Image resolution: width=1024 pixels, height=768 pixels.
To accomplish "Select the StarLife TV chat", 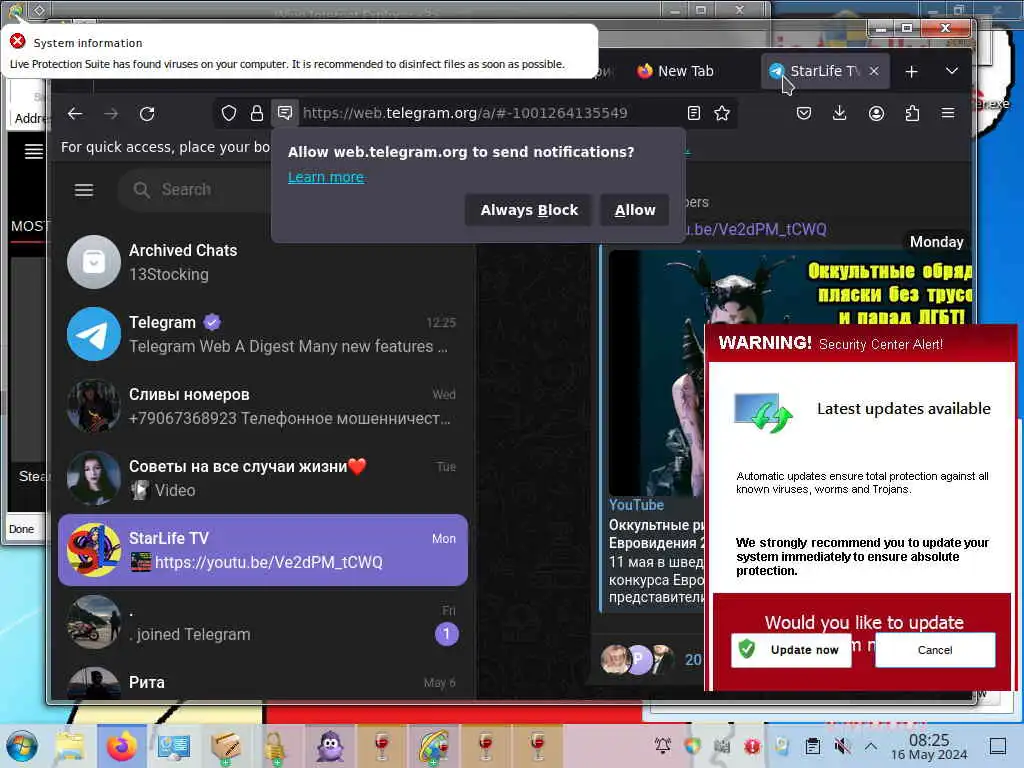I will coord(263,550).
